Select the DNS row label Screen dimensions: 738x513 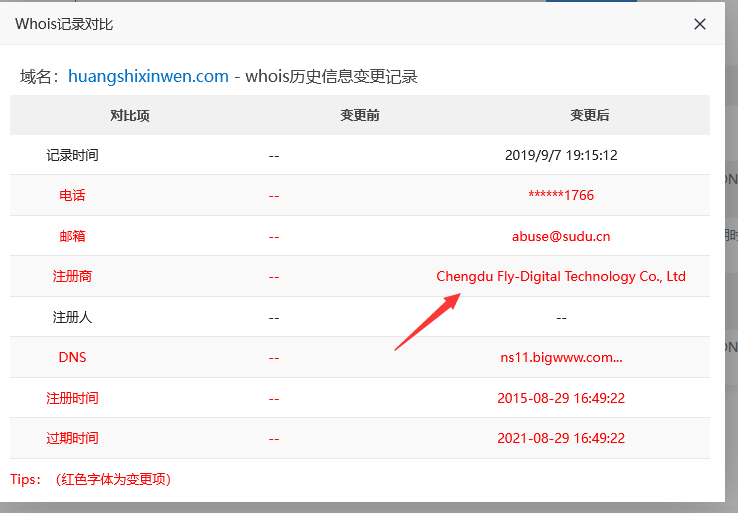[72, 357]
